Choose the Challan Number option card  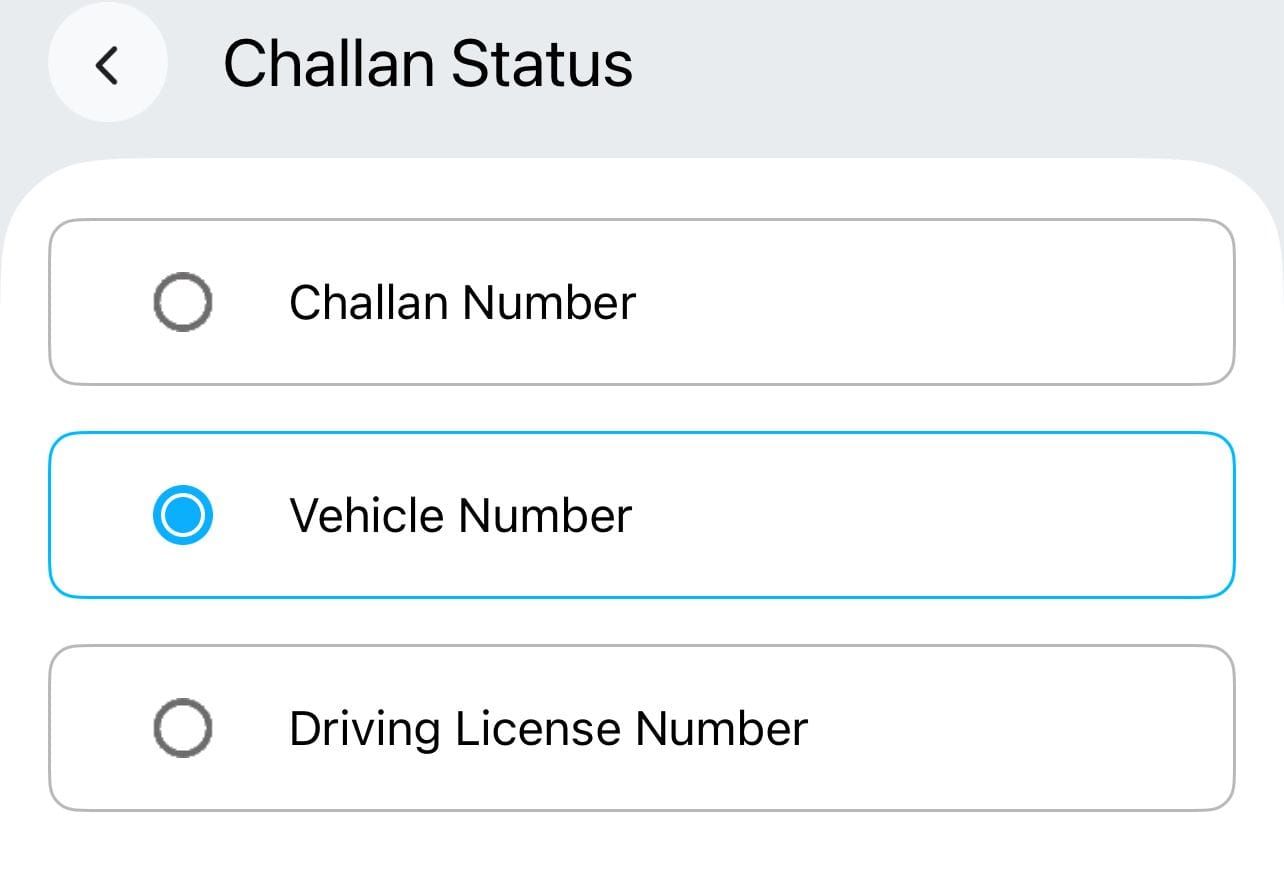(x=640, y=301)
